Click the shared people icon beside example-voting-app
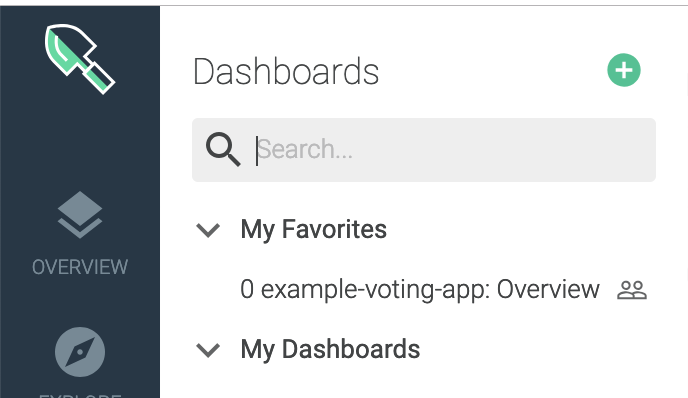688x398 pixels. click(632, 290)
